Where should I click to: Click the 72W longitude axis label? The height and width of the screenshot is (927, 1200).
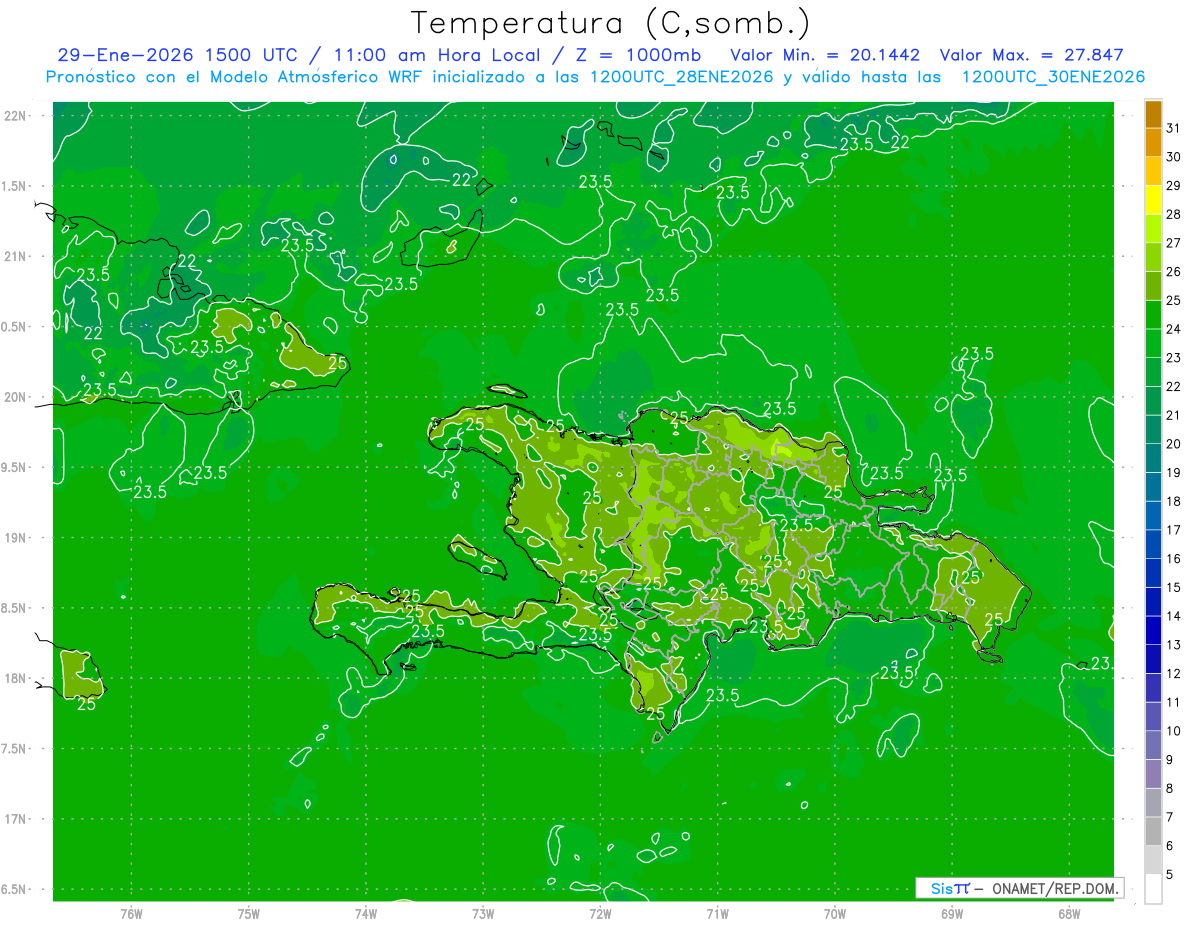coord(600,914)
